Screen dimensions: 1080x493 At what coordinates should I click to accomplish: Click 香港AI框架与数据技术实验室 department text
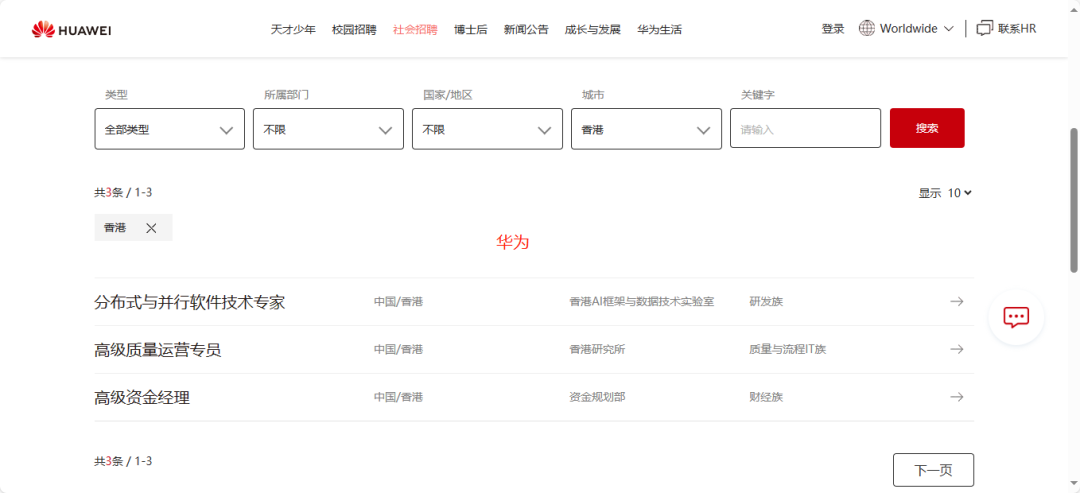(x=642, y=302)
